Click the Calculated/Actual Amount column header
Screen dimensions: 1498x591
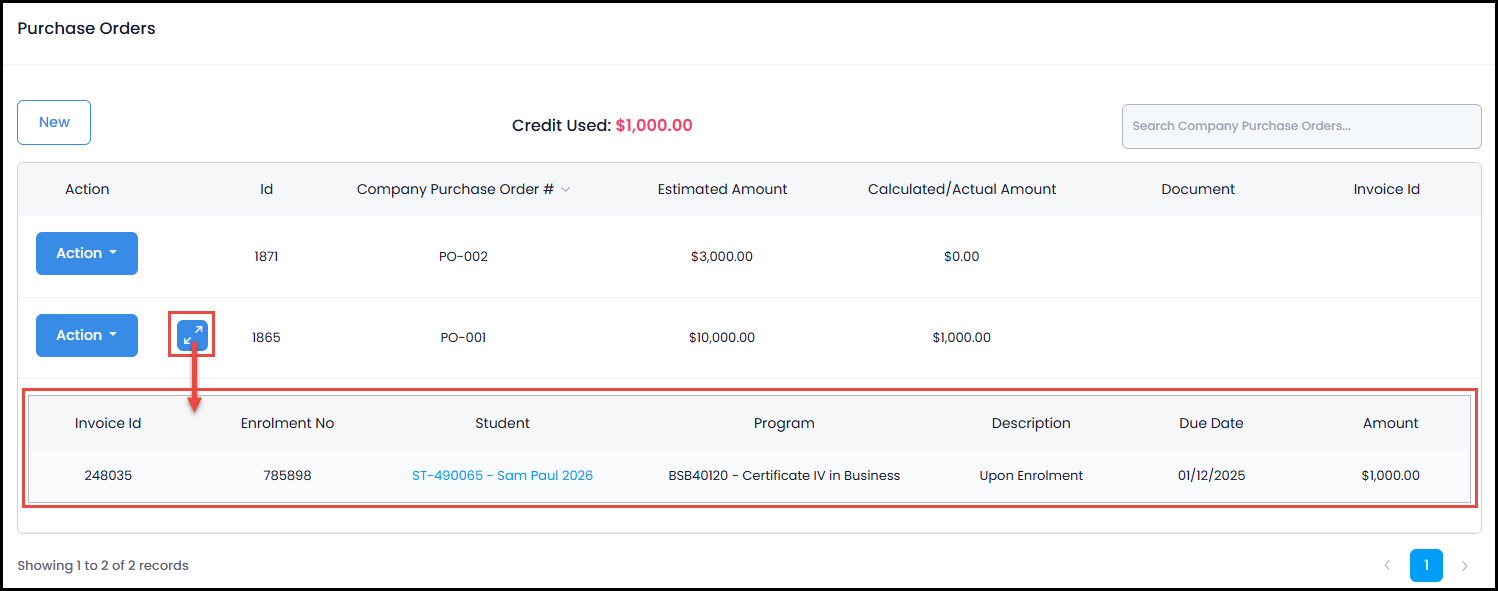961,189
